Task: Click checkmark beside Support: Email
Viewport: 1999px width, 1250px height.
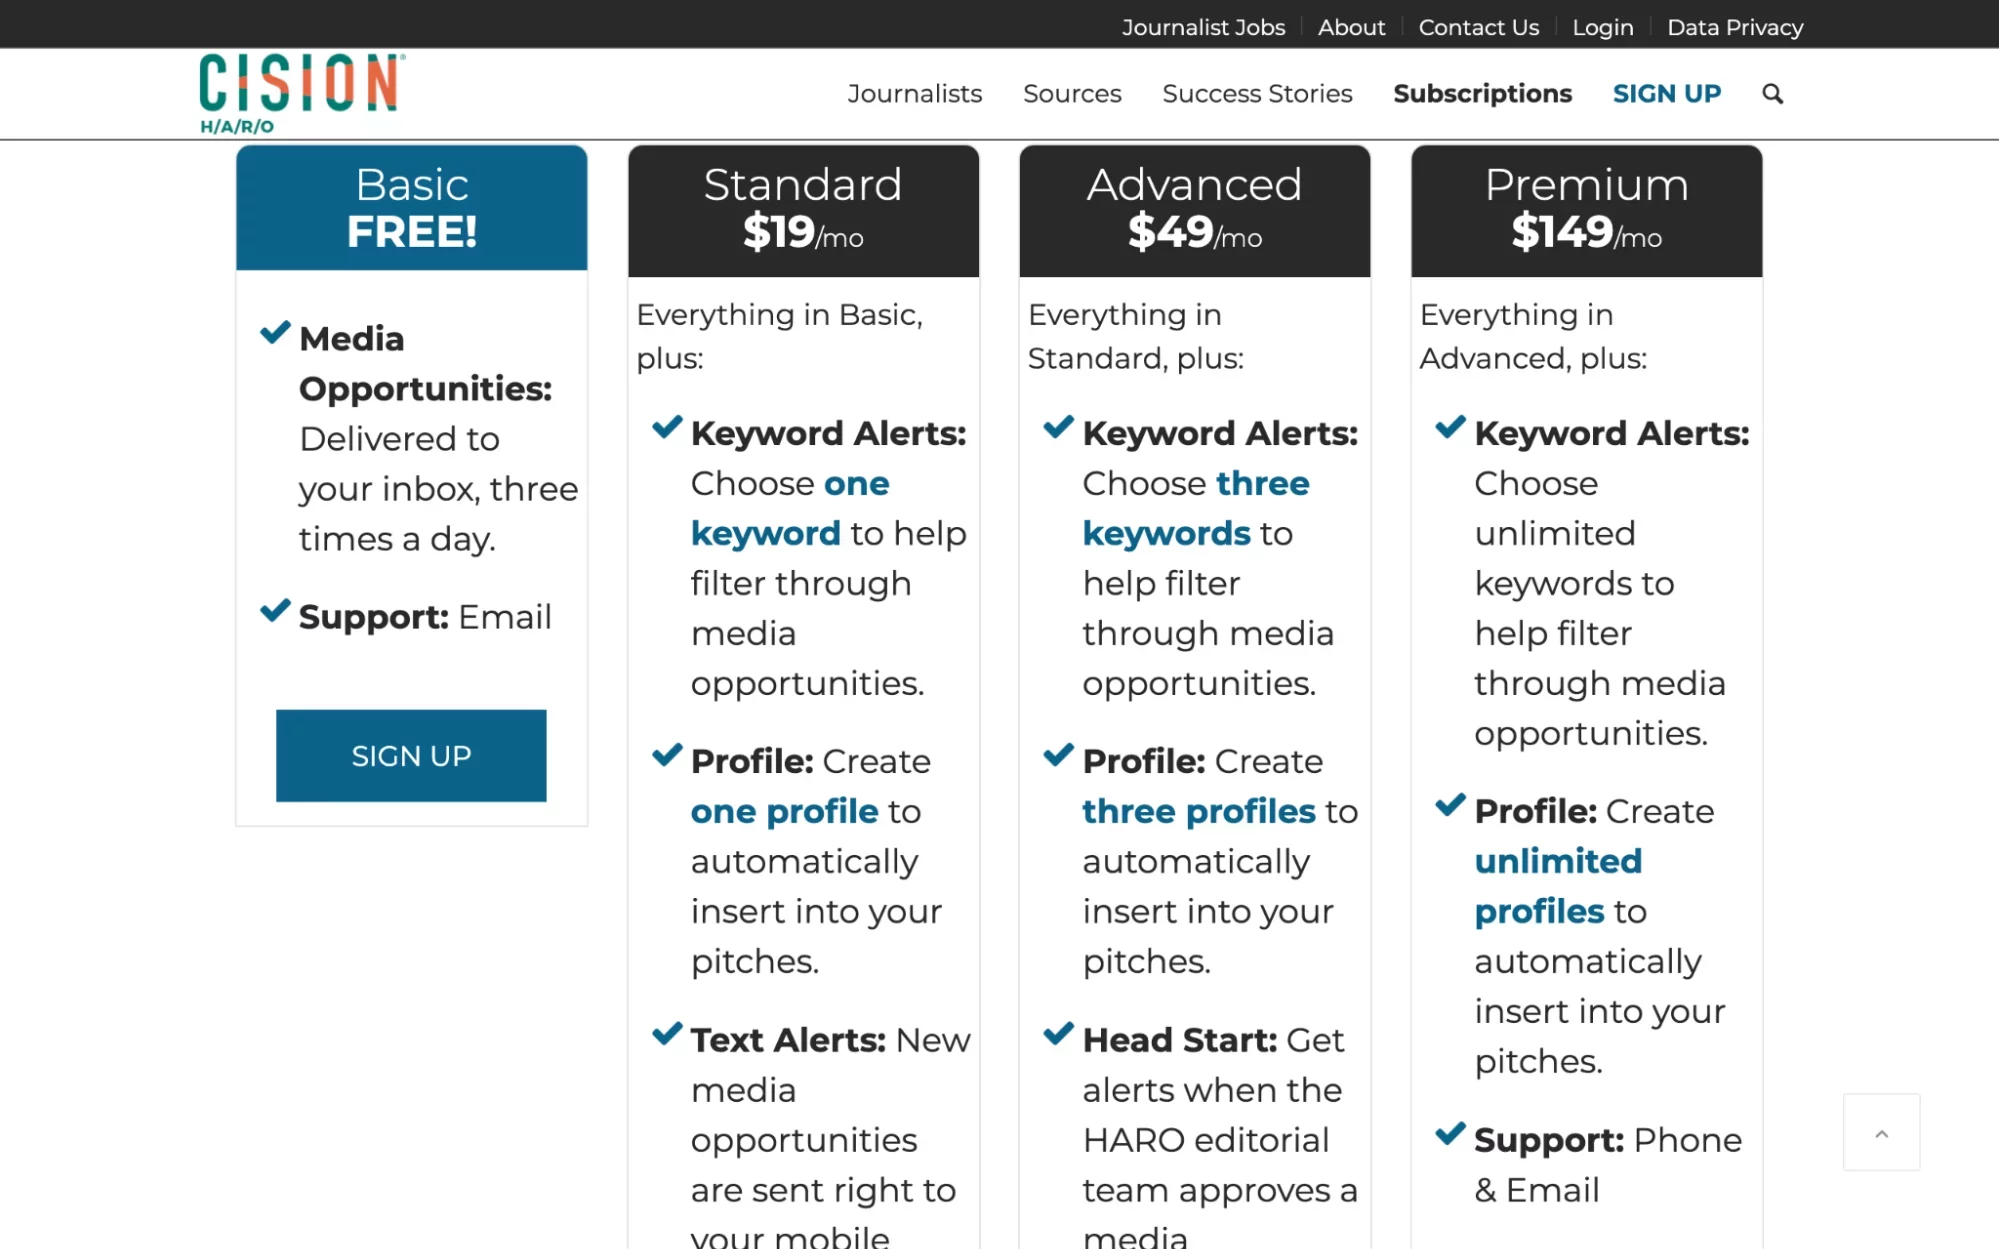Action: point(275,611)
